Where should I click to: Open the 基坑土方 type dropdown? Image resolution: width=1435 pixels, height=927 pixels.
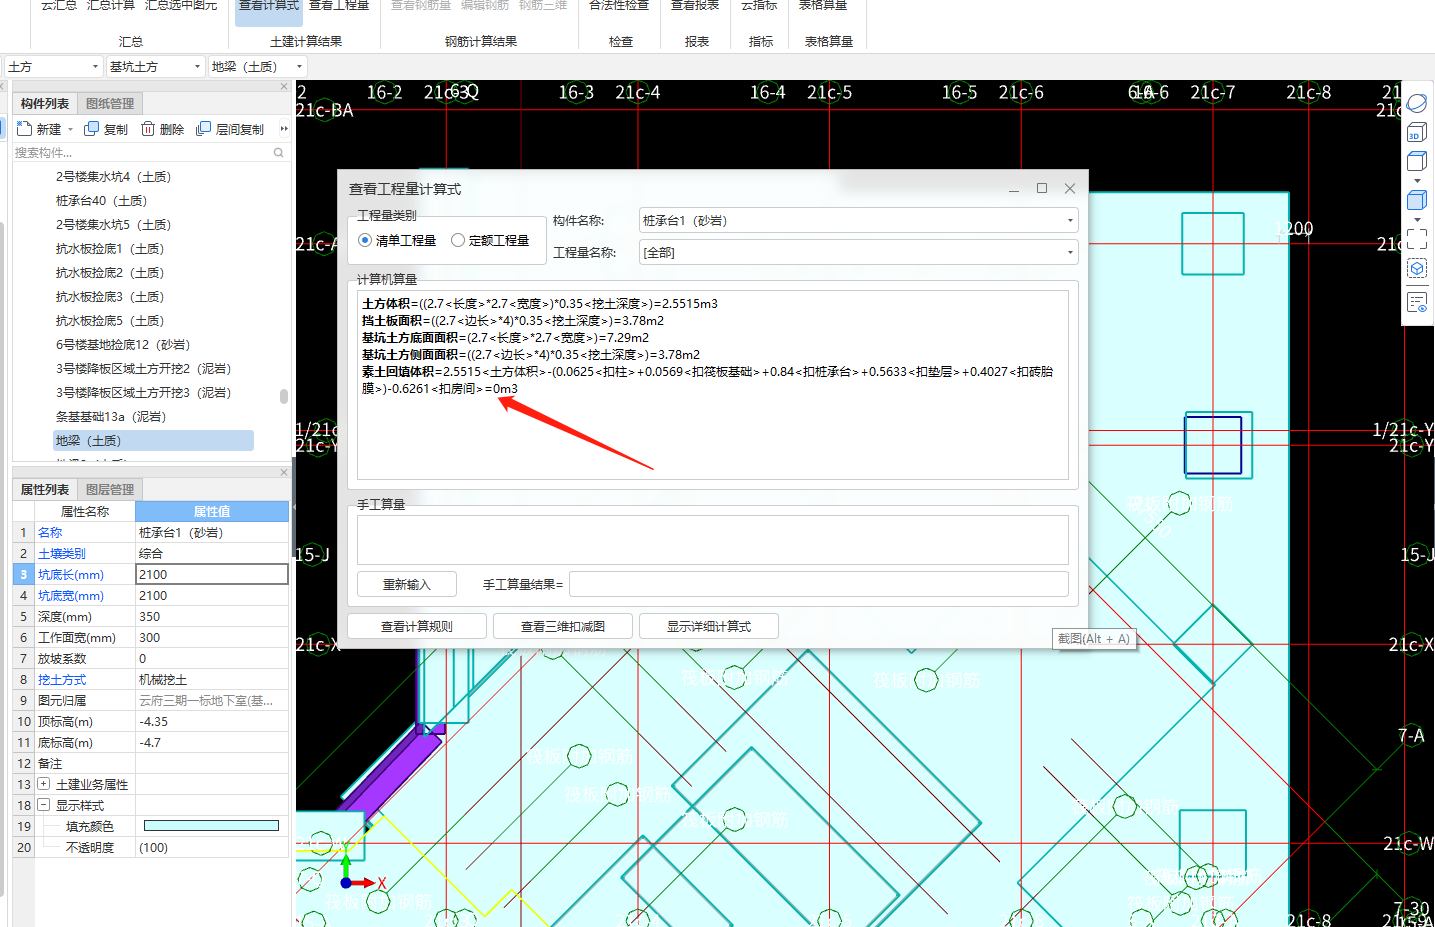(197, 67)
